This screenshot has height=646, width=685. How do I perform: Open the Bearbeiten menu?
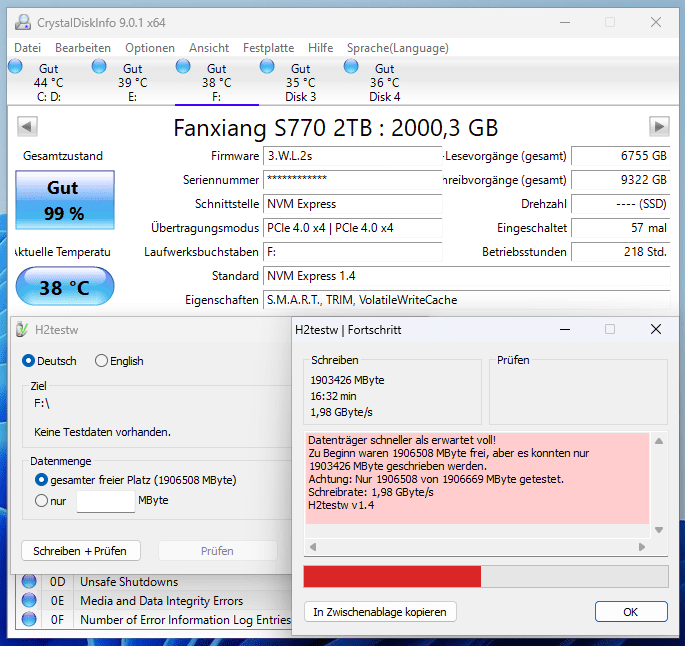83,48
